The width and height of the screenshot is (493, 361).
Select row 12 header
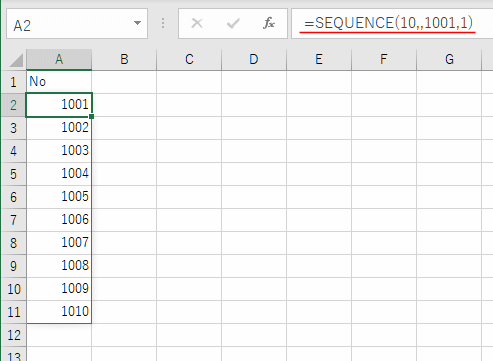[13, 335]
